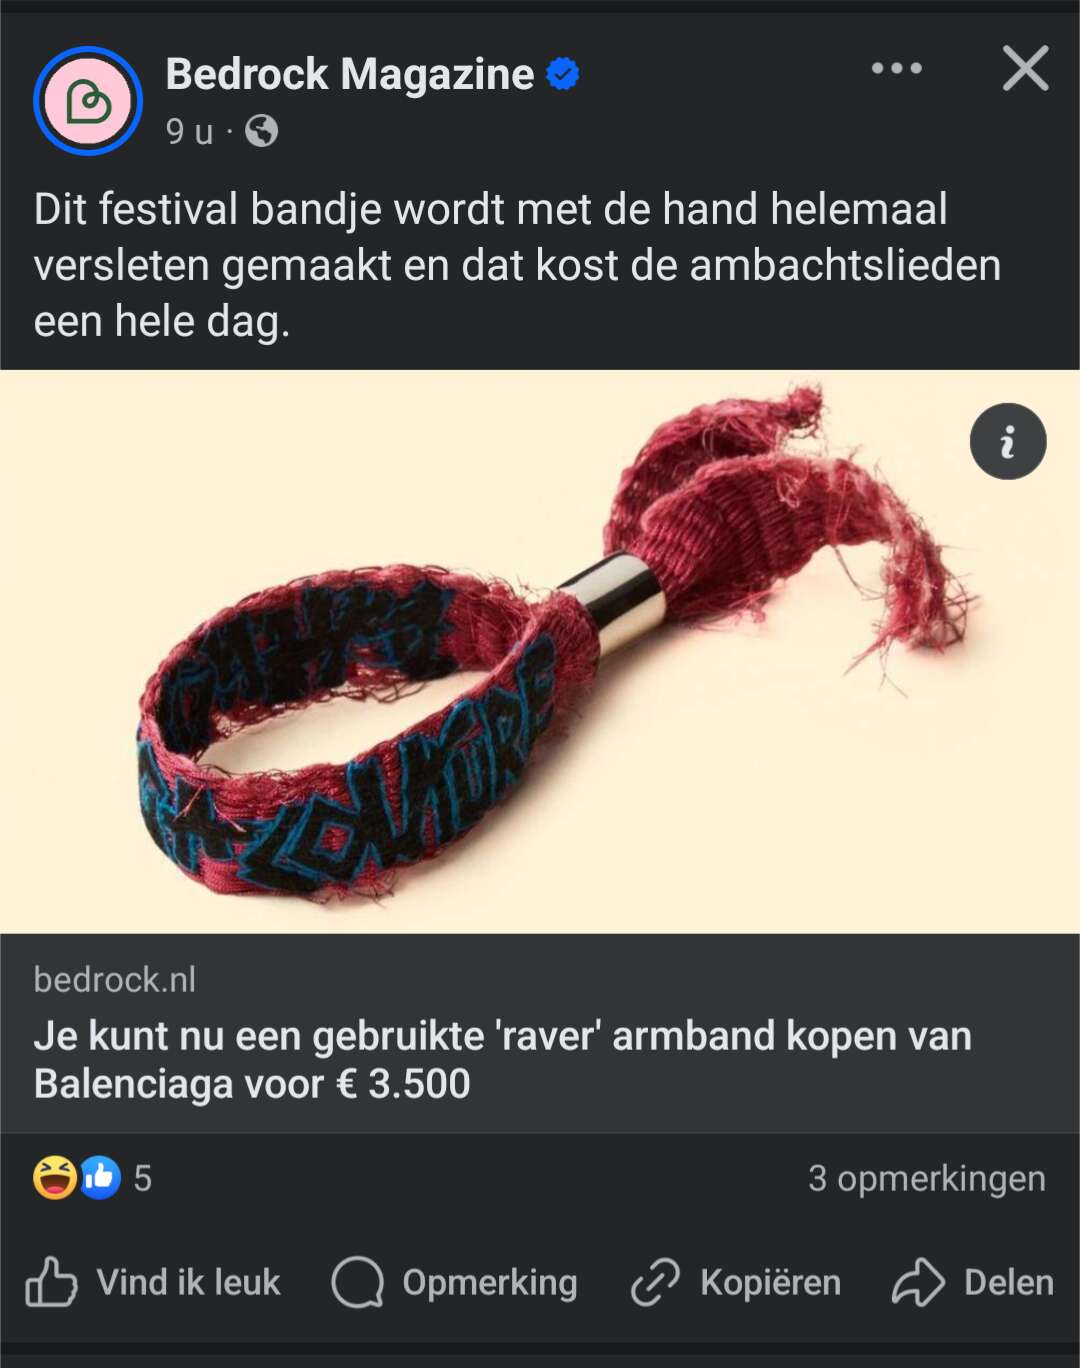
Task: Open the Balenciaga raver armband article headline
Action: click(503, 1060)
